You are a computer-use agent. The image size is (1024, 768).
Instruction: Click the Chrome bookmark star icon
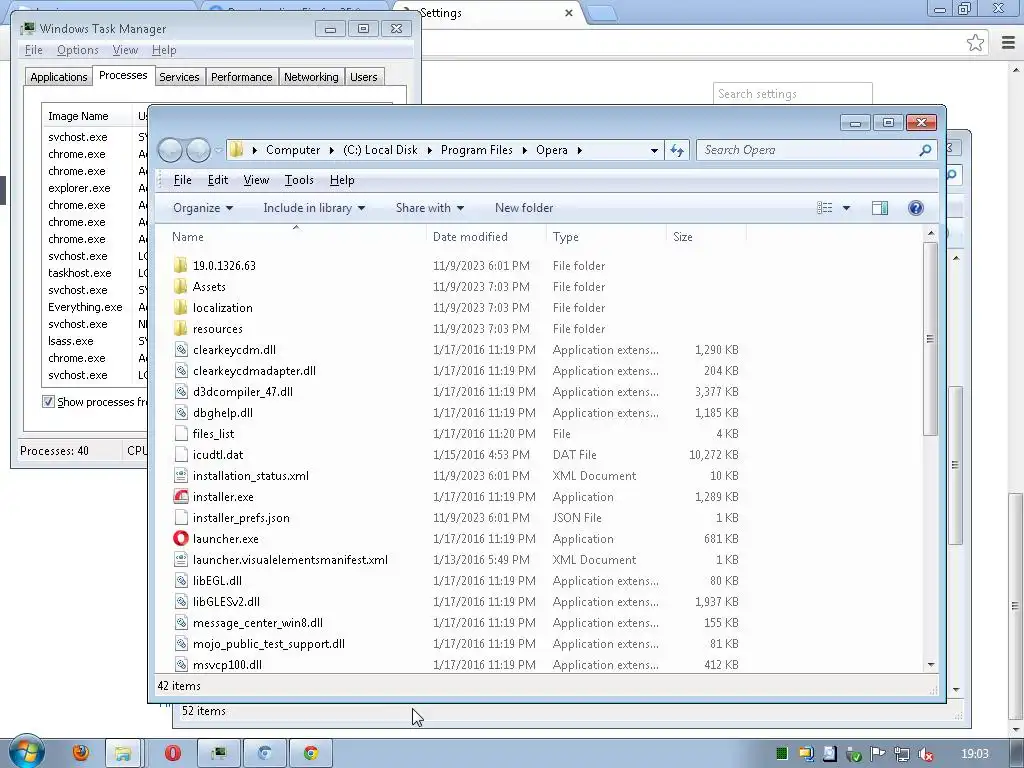[x=975, y=43]
